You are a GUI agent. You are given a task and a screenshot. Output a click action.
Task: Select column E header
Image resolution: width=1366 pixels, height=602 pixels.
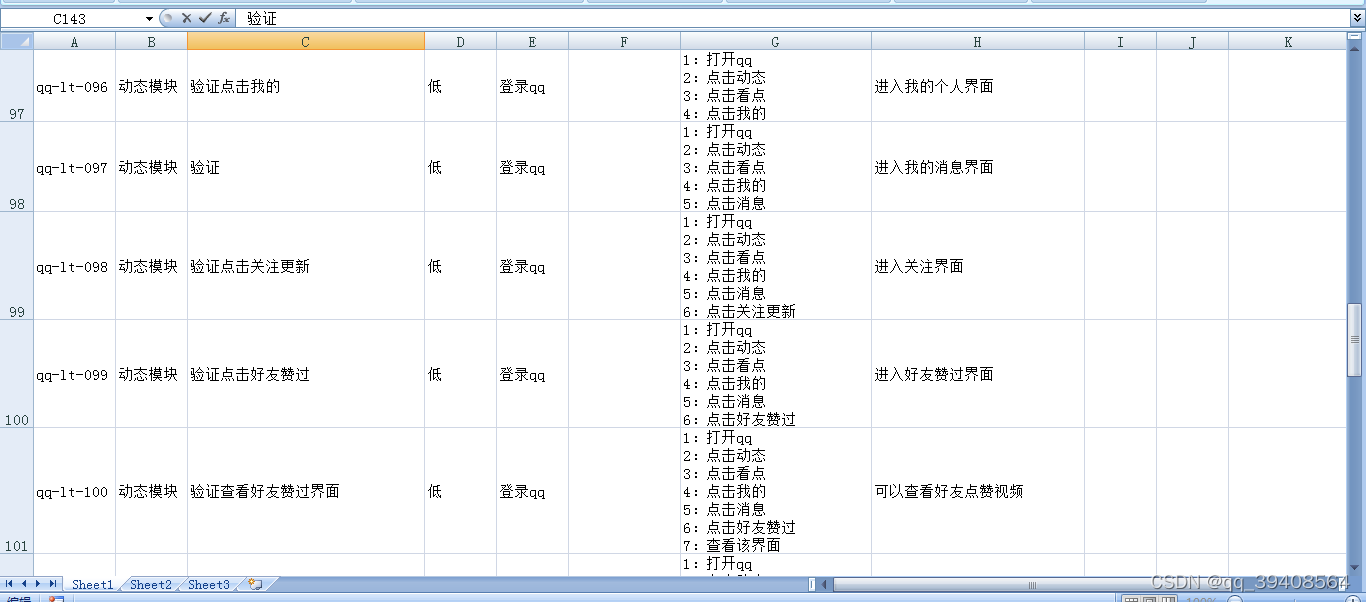532,41
